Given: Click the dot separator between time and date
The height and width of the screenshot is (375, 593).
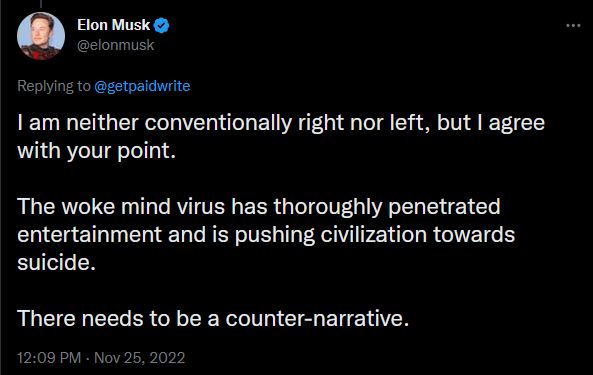Looking at the screenshot, I should (87, 358).
